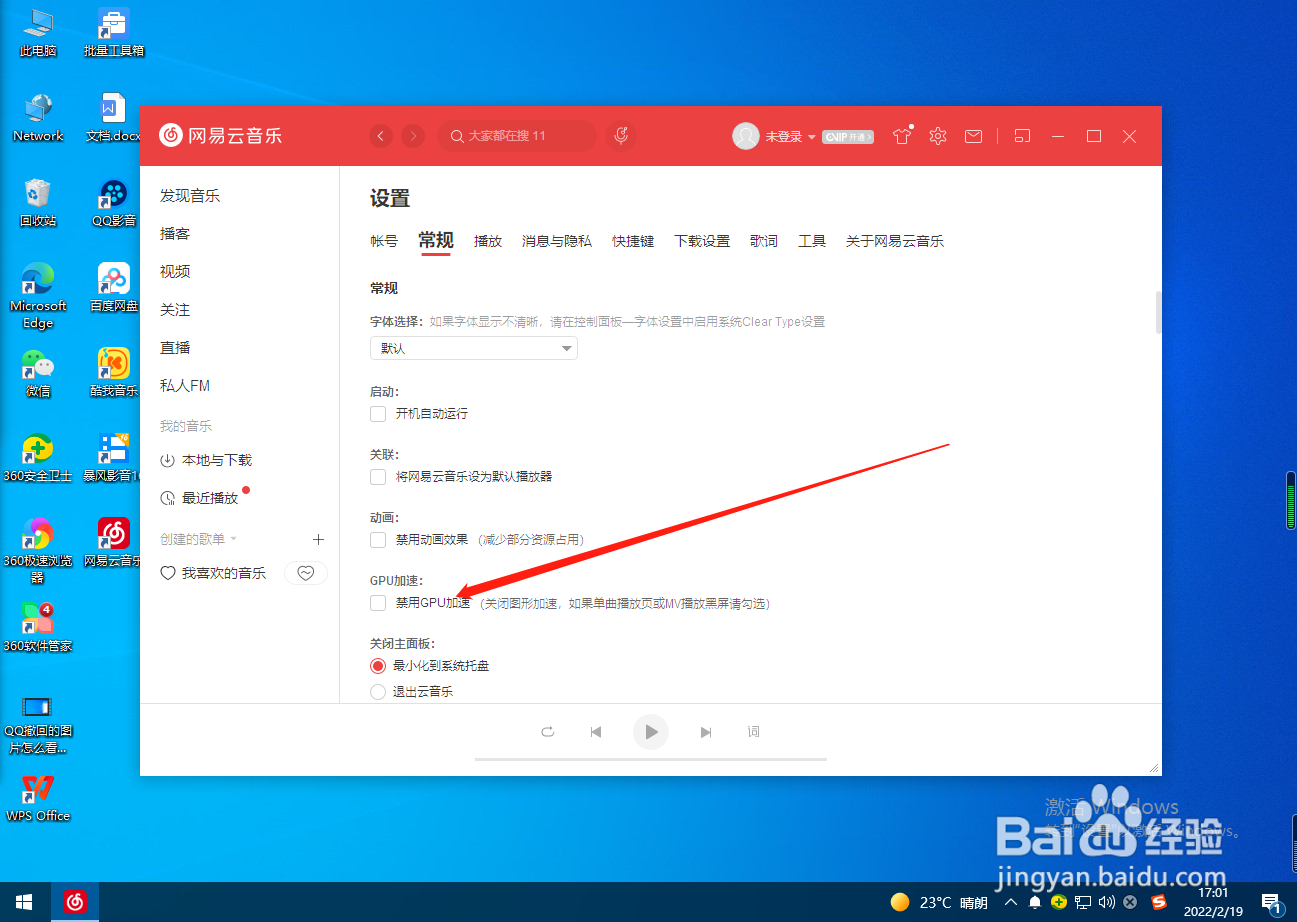Viewport: 1297px width, 922px height.
Task: Open the 字体选择 默认 dropdown
Action: coord(474,348)
